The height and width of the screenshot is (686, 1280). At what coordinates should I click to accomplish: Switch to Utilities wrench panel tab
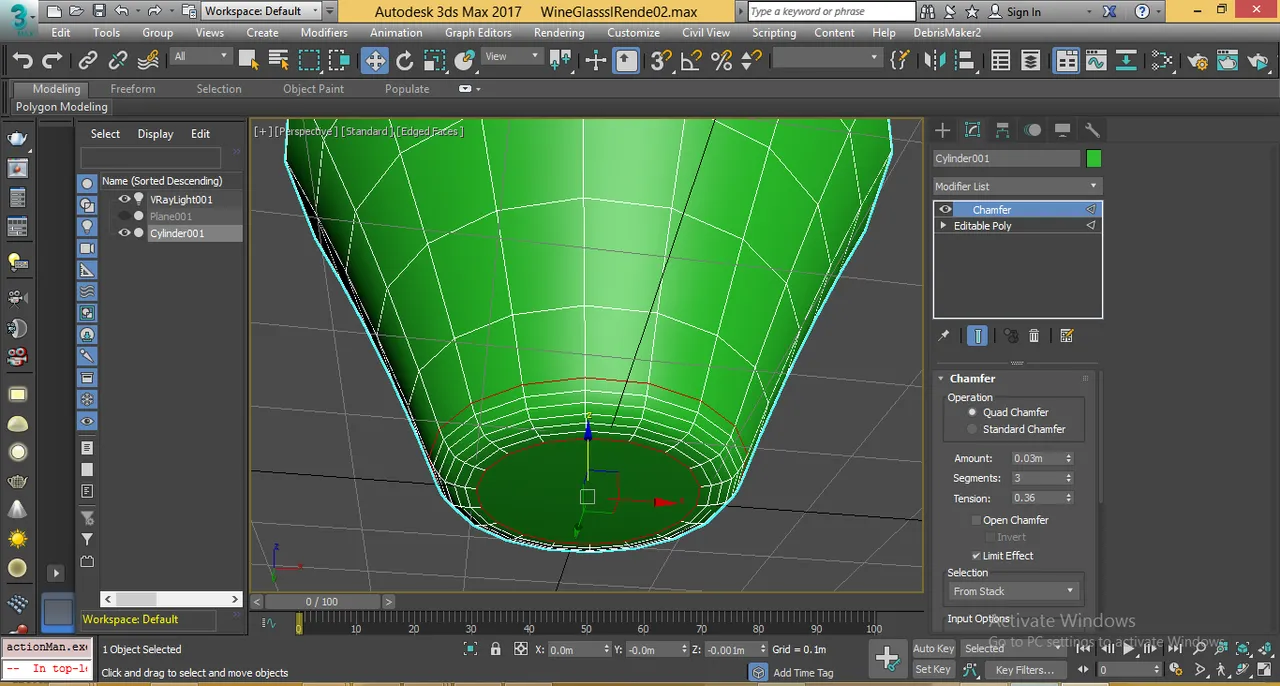click(1092, 130)
